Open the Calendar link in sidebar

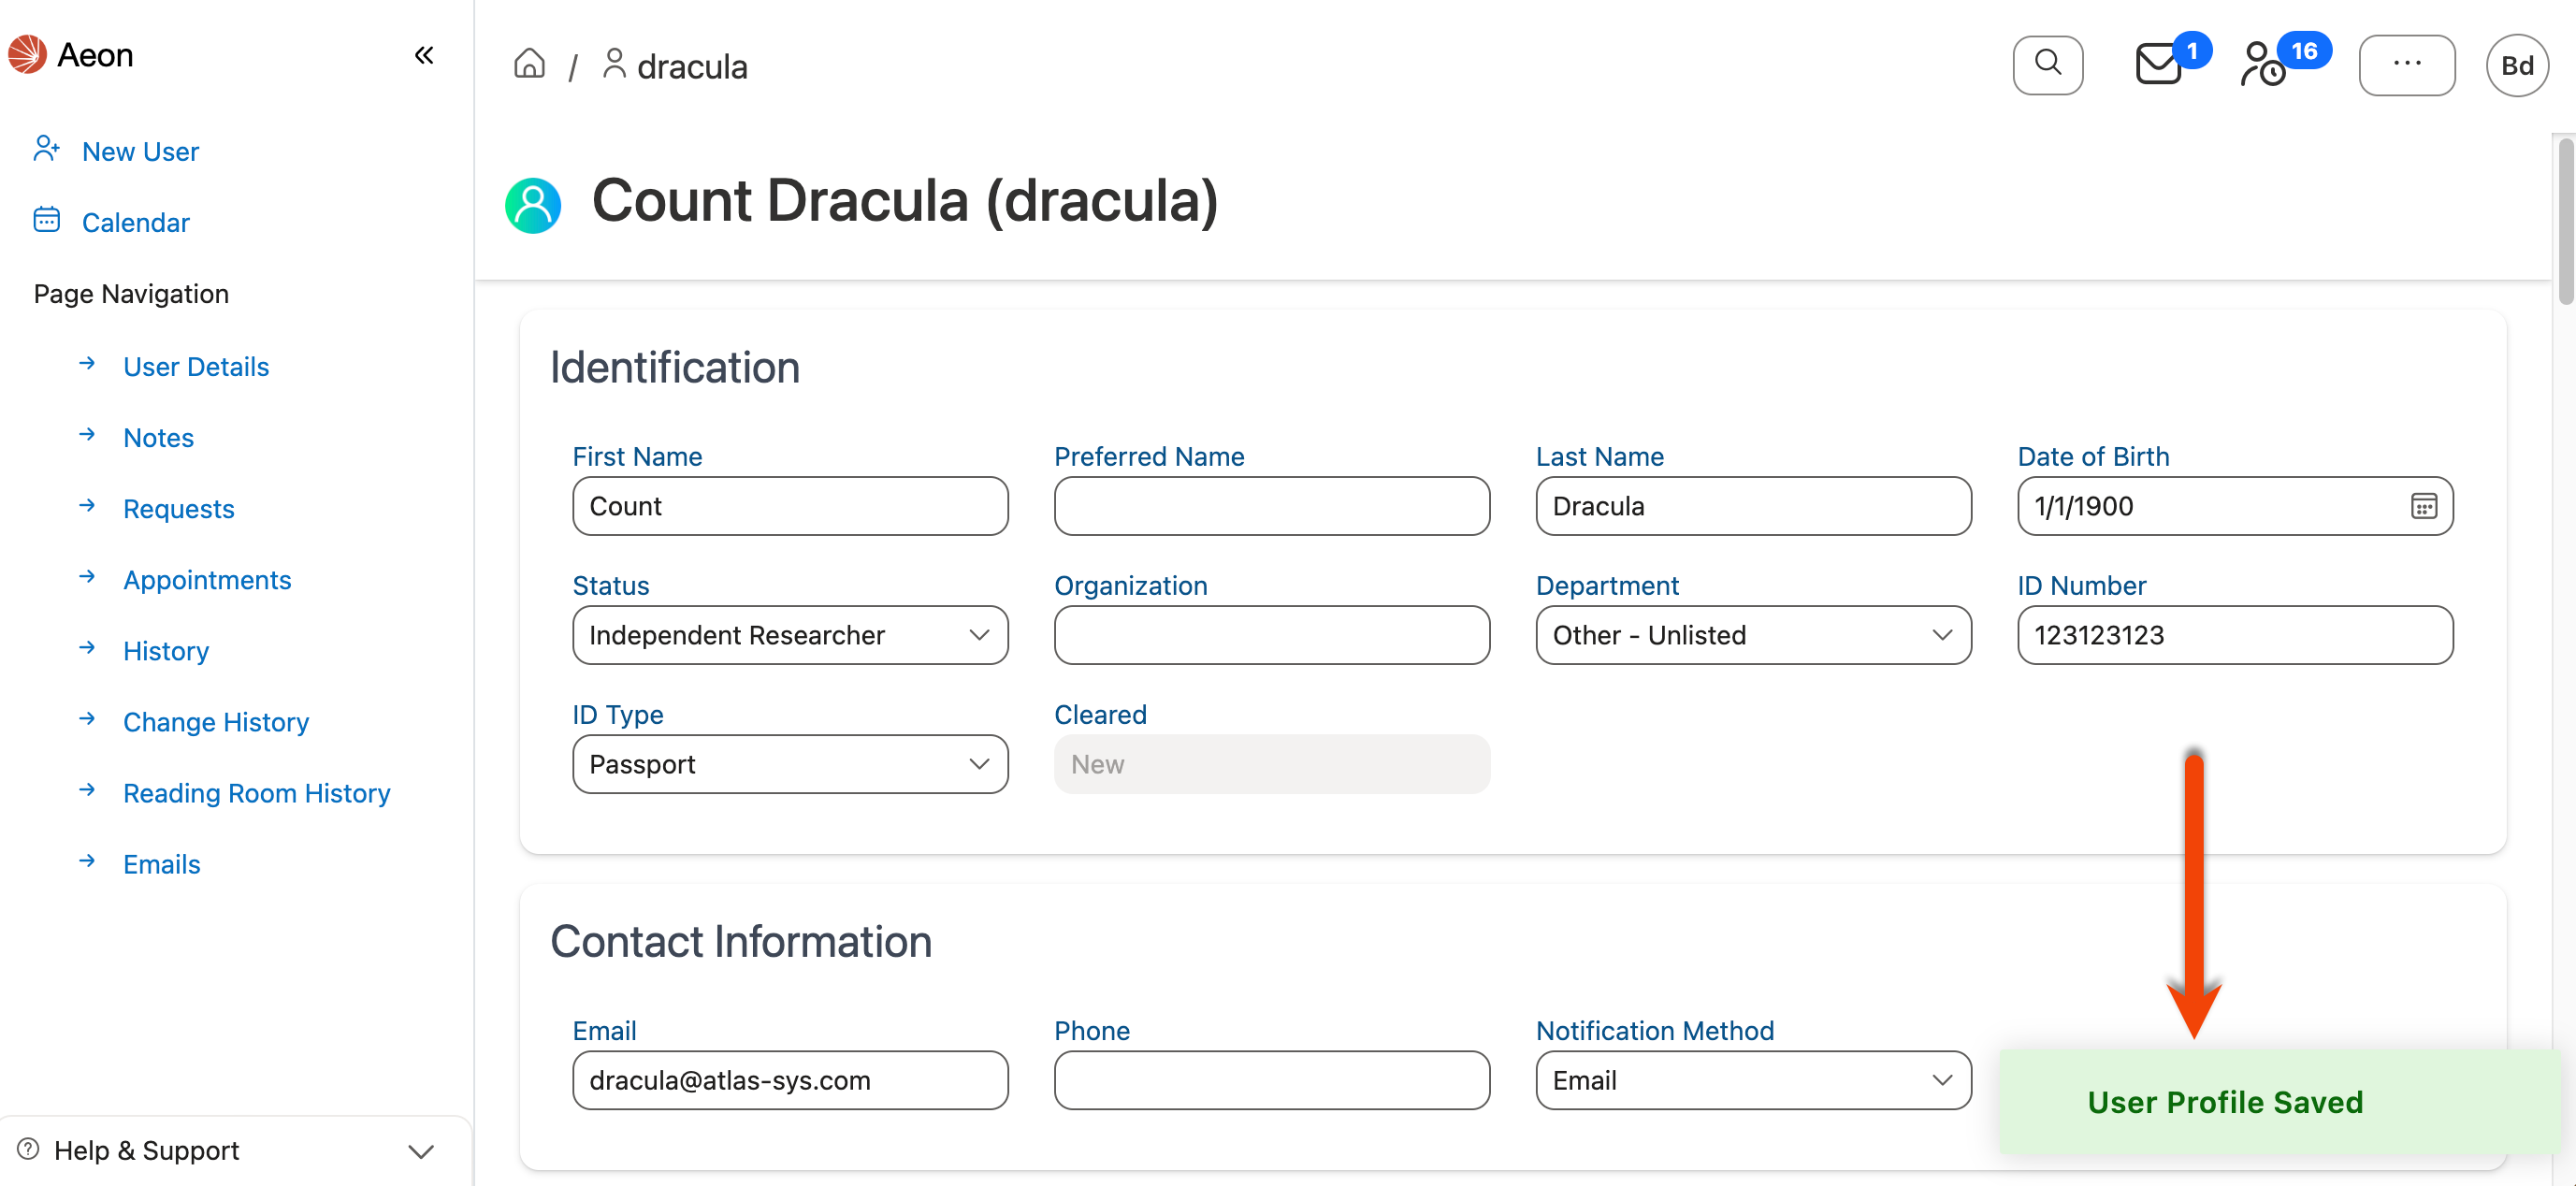[x=135, y=223]
